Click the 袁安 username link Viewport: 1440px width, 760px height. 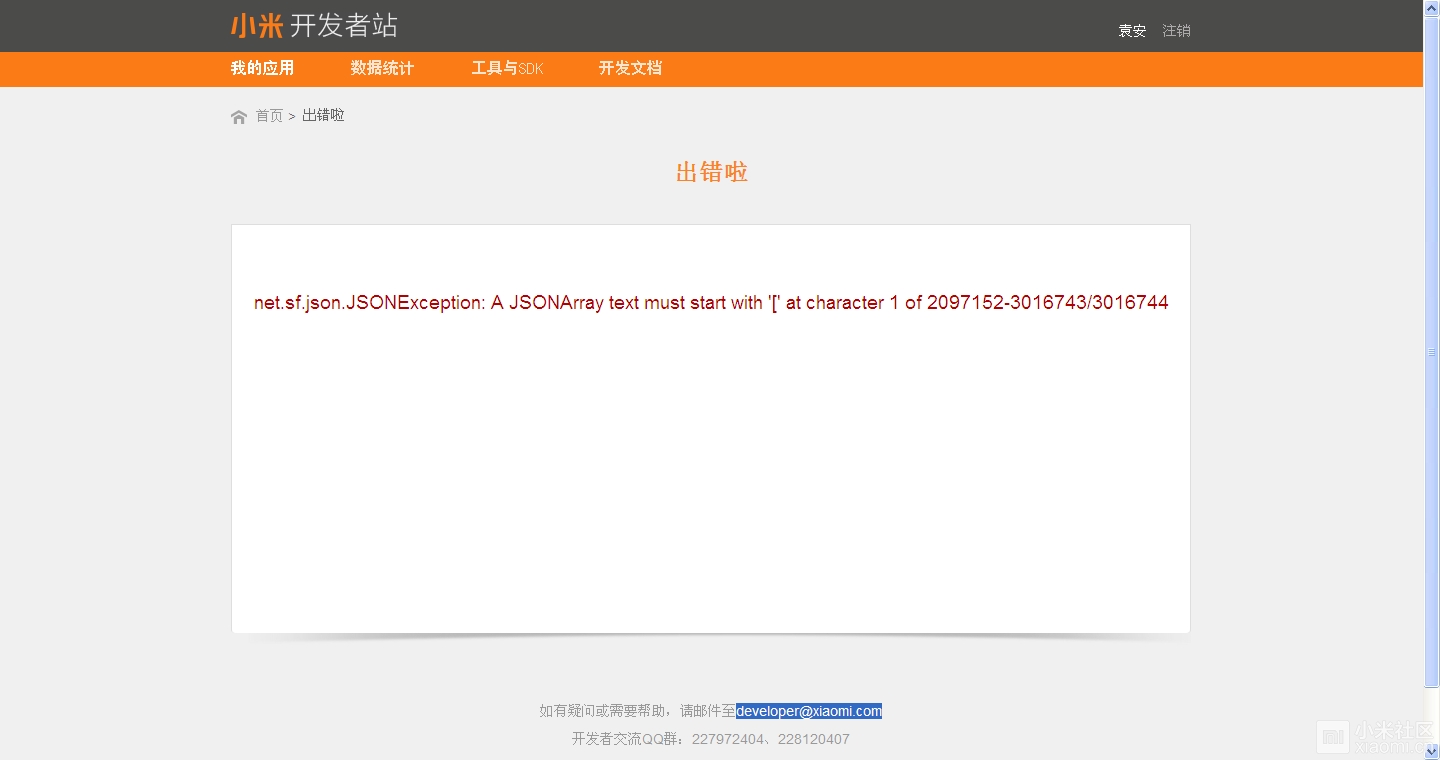(x=1132, y=31)
